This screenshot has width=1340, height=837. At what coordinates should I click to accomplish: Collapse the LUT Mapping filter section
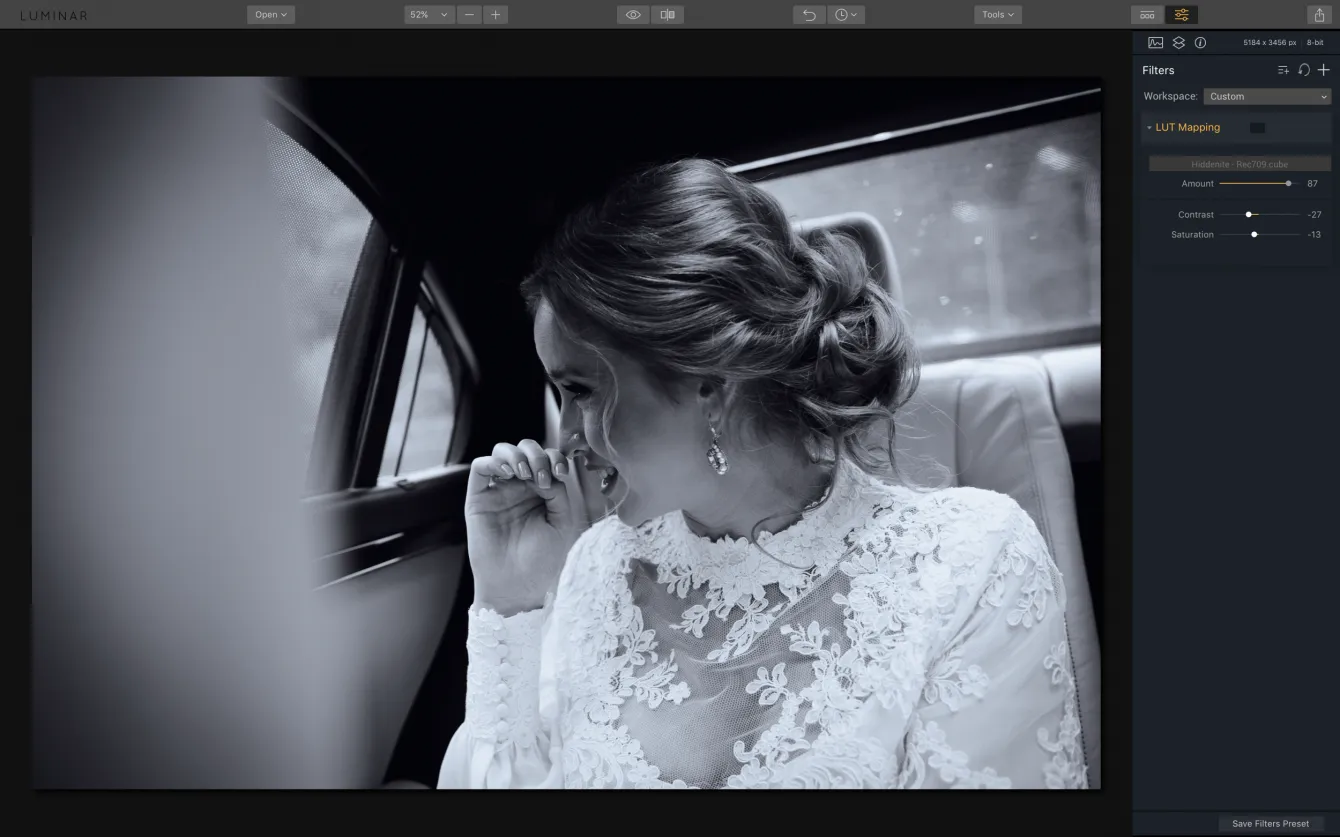pyautogui.click(x=1149, y=128)
